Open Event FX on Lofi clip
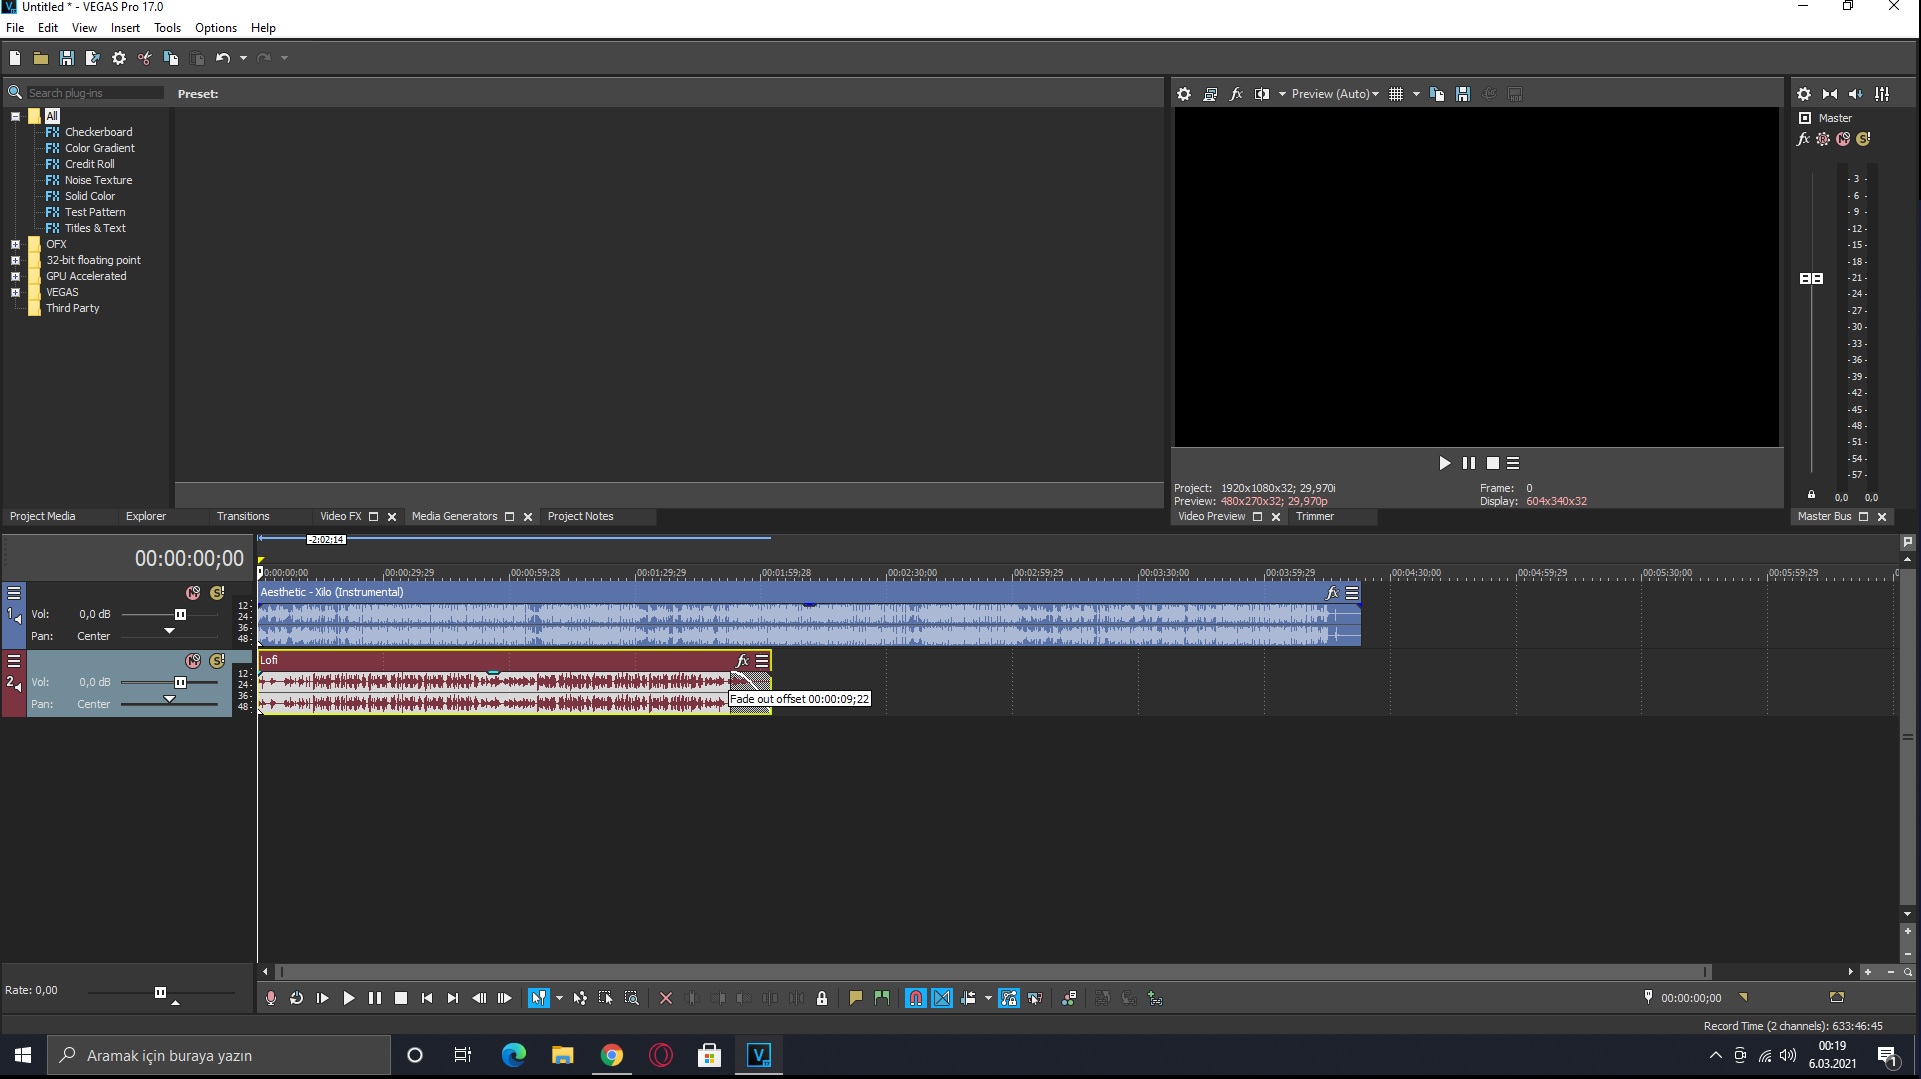1921x1079 pixels. [742, 661]
